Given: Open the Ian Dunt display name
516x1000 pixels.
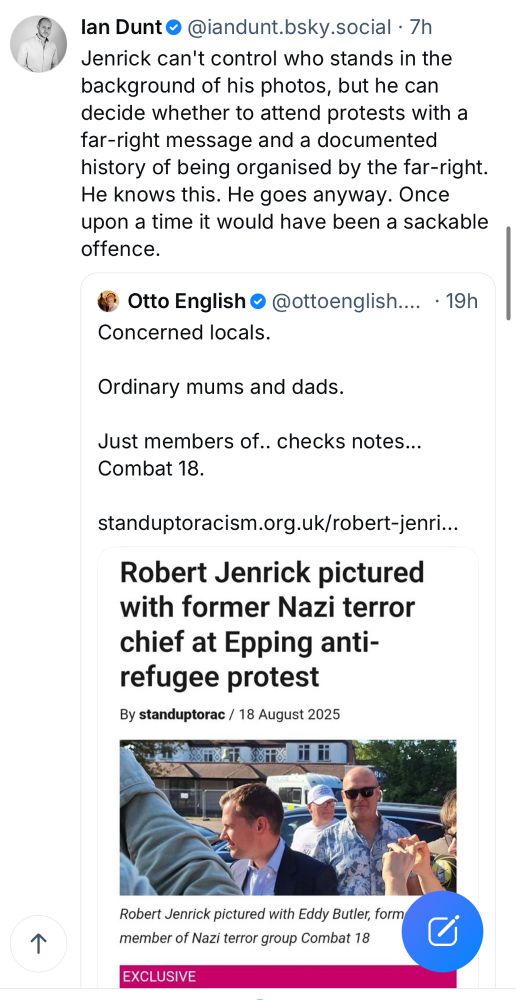Looking at the screenshot, I should (x=122, y=27).
